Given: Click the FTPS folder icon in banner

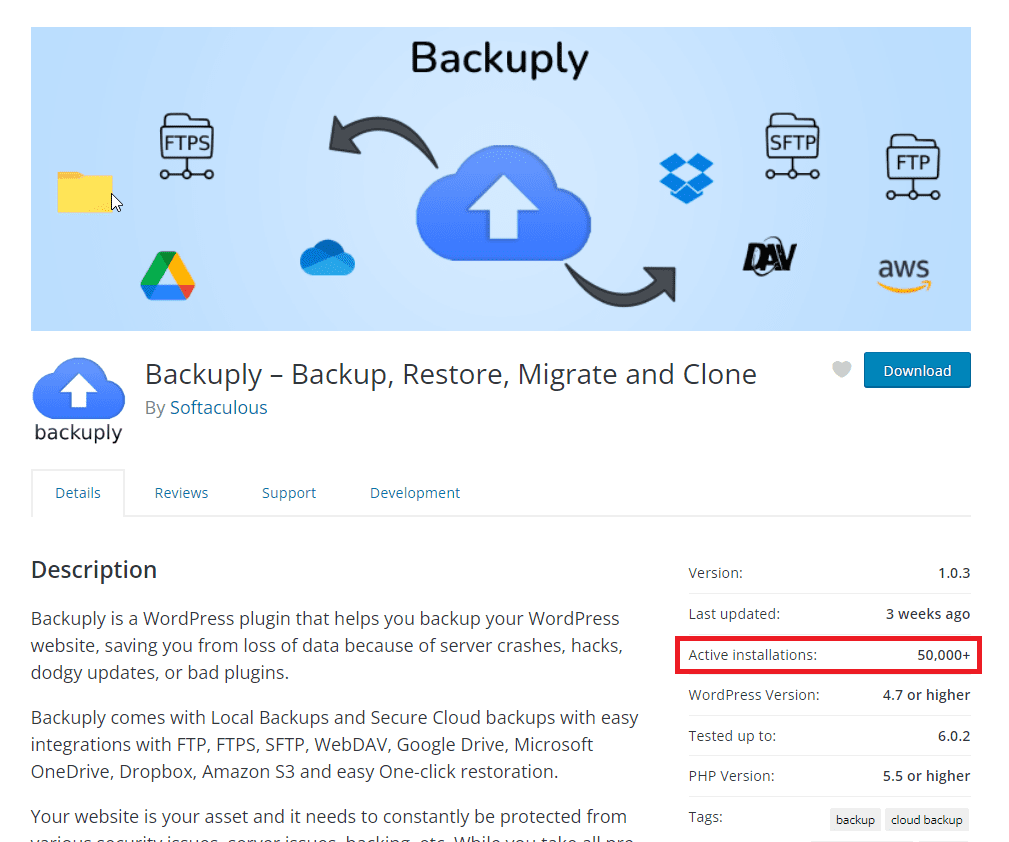Looking at the screenshot, I should point(186,147).
